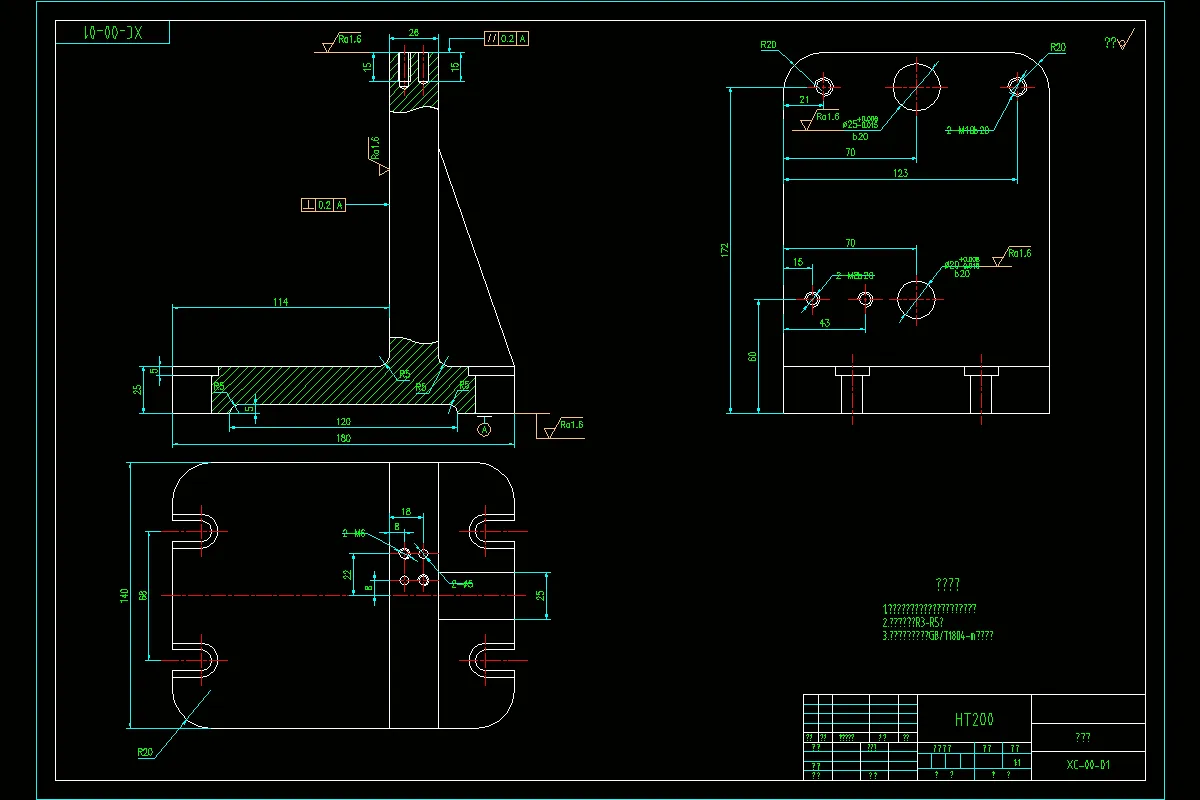Select the 180 overall base length dimension
The width and height of the screenshot is (1200, 800).
[x=343, y=437]
